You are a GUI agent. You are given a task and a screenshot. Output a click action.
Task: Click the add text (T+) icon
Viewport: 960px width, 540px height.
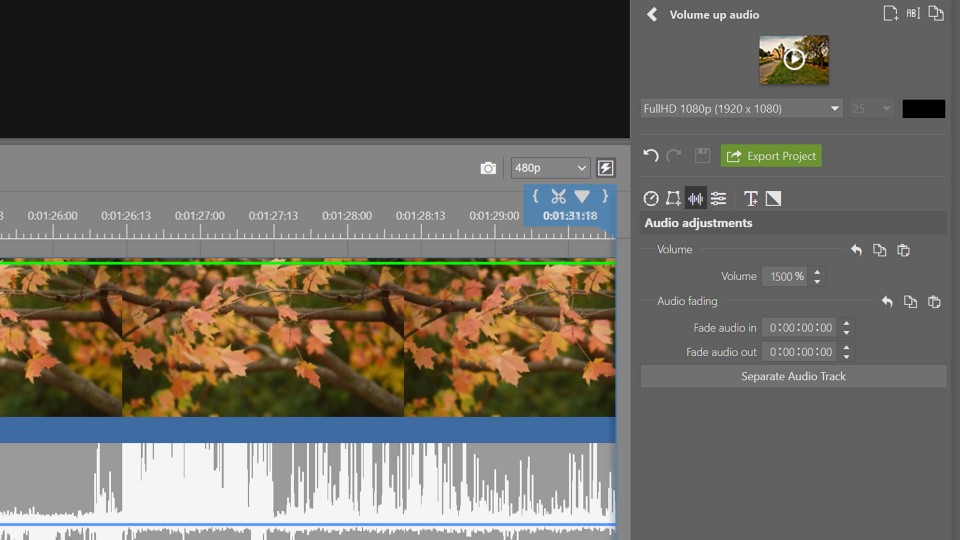[x=751, y=199]
